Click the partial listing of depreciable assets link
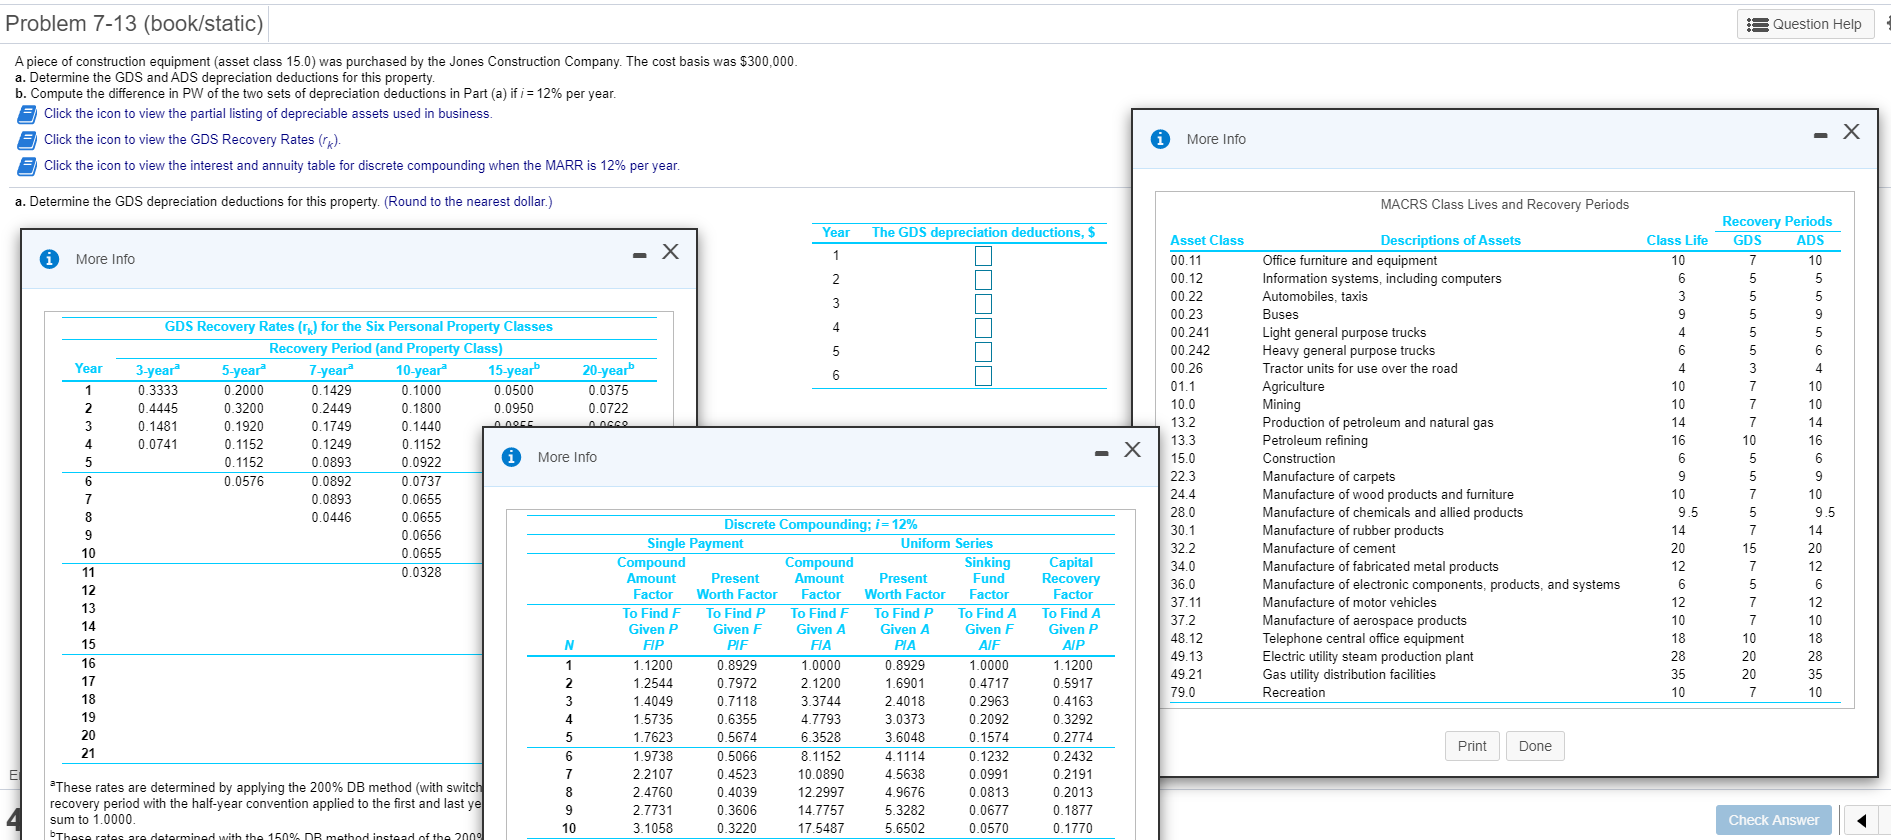 pyautogui.click(x=268, y=114)
